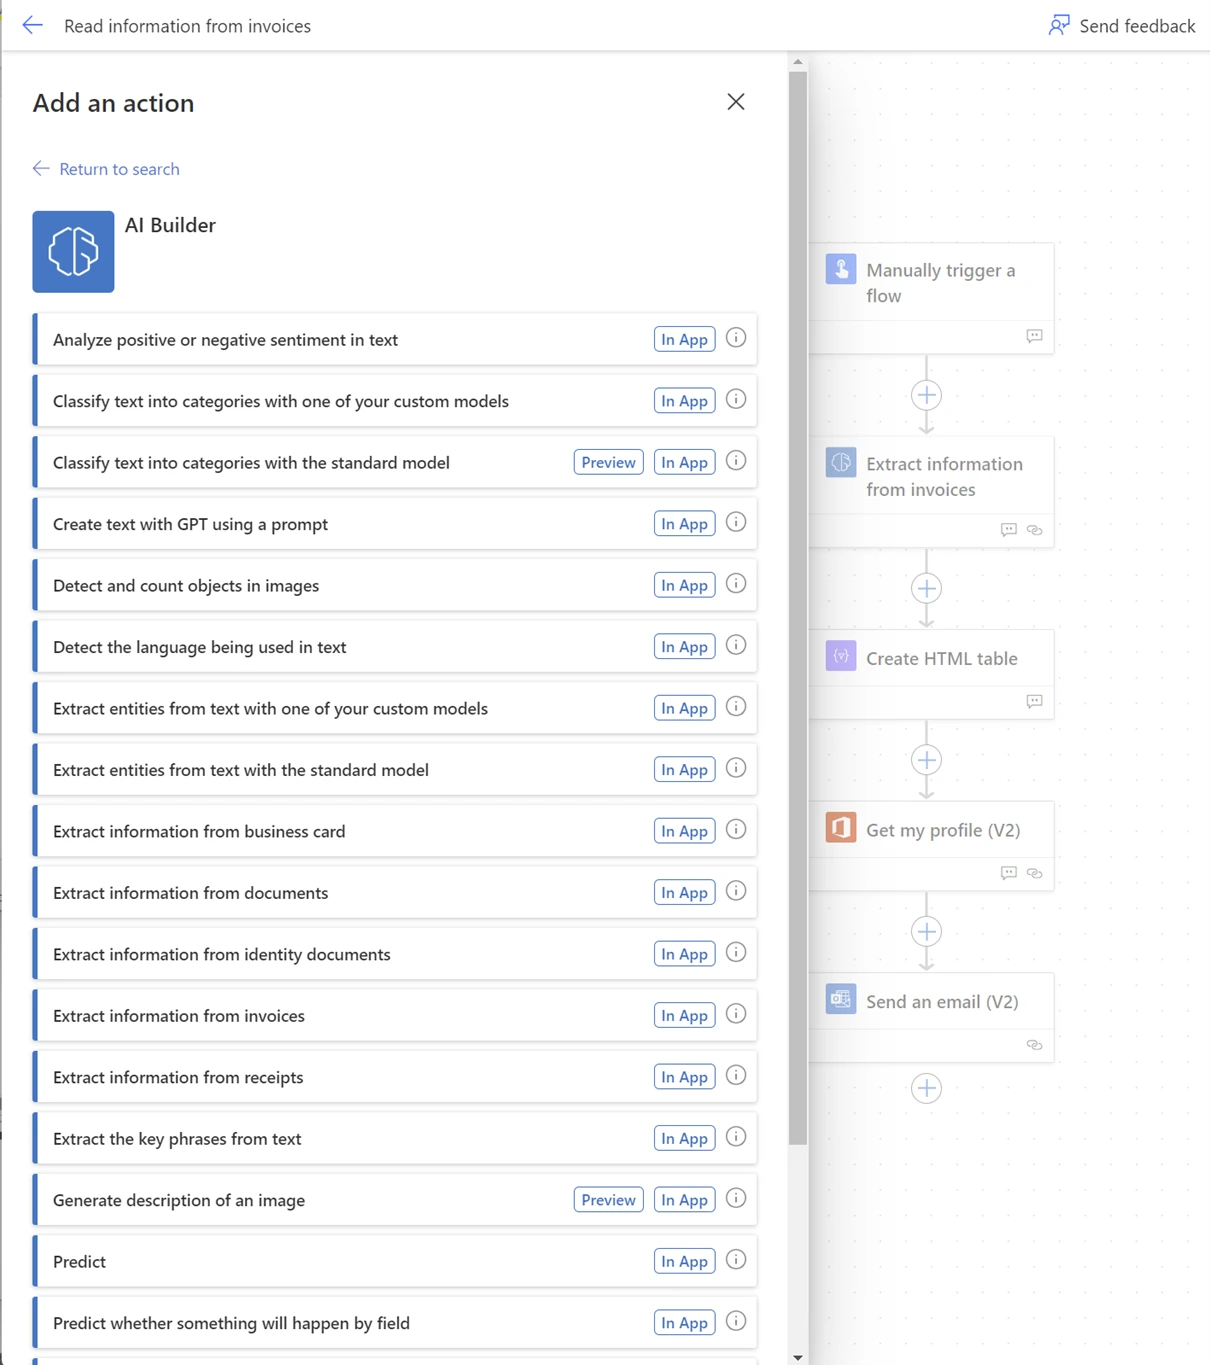Screen dimensions: 1210x1365
Task: Select Detect and count objects in images
Action: point(186,586)
